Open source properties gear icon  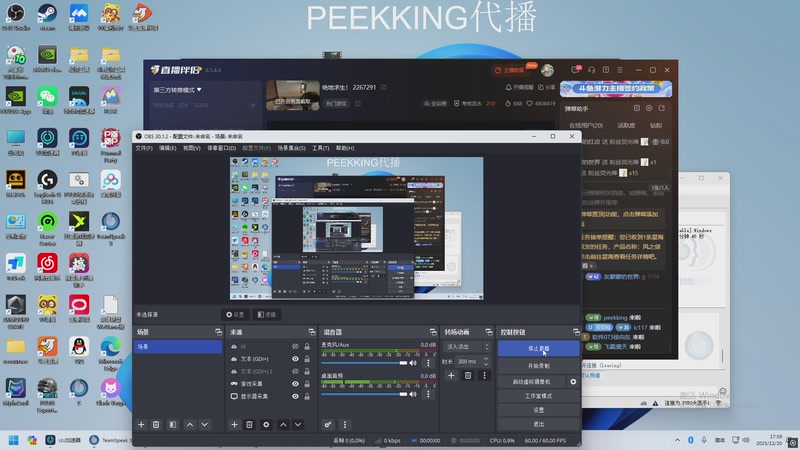point(266,424)
